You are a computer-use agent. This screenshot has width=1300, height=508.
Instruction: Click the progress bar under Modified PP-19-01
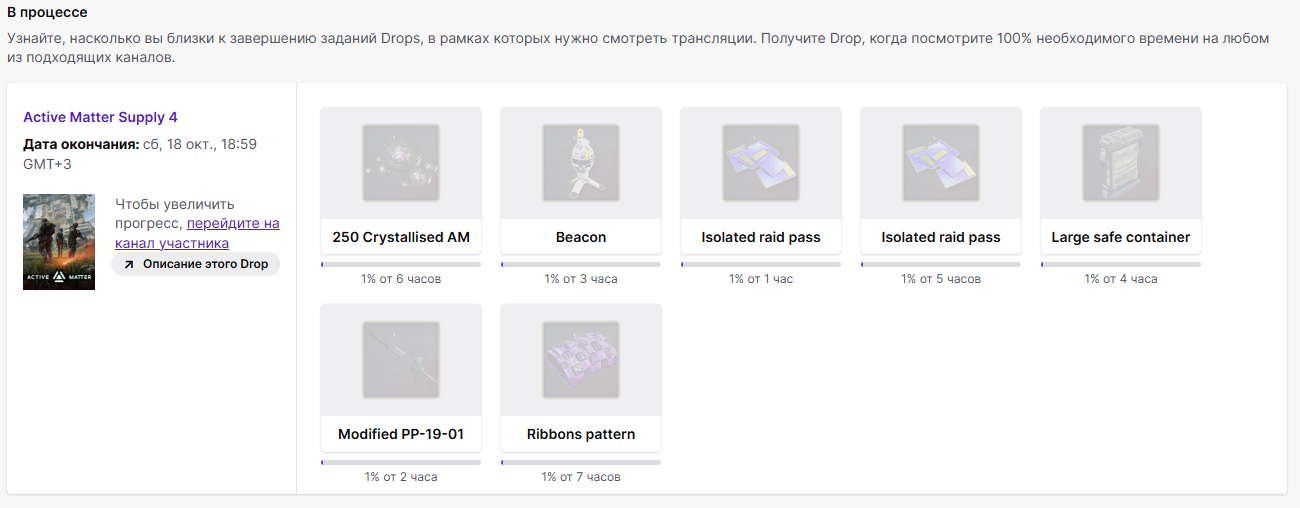(x=401, y=462)
